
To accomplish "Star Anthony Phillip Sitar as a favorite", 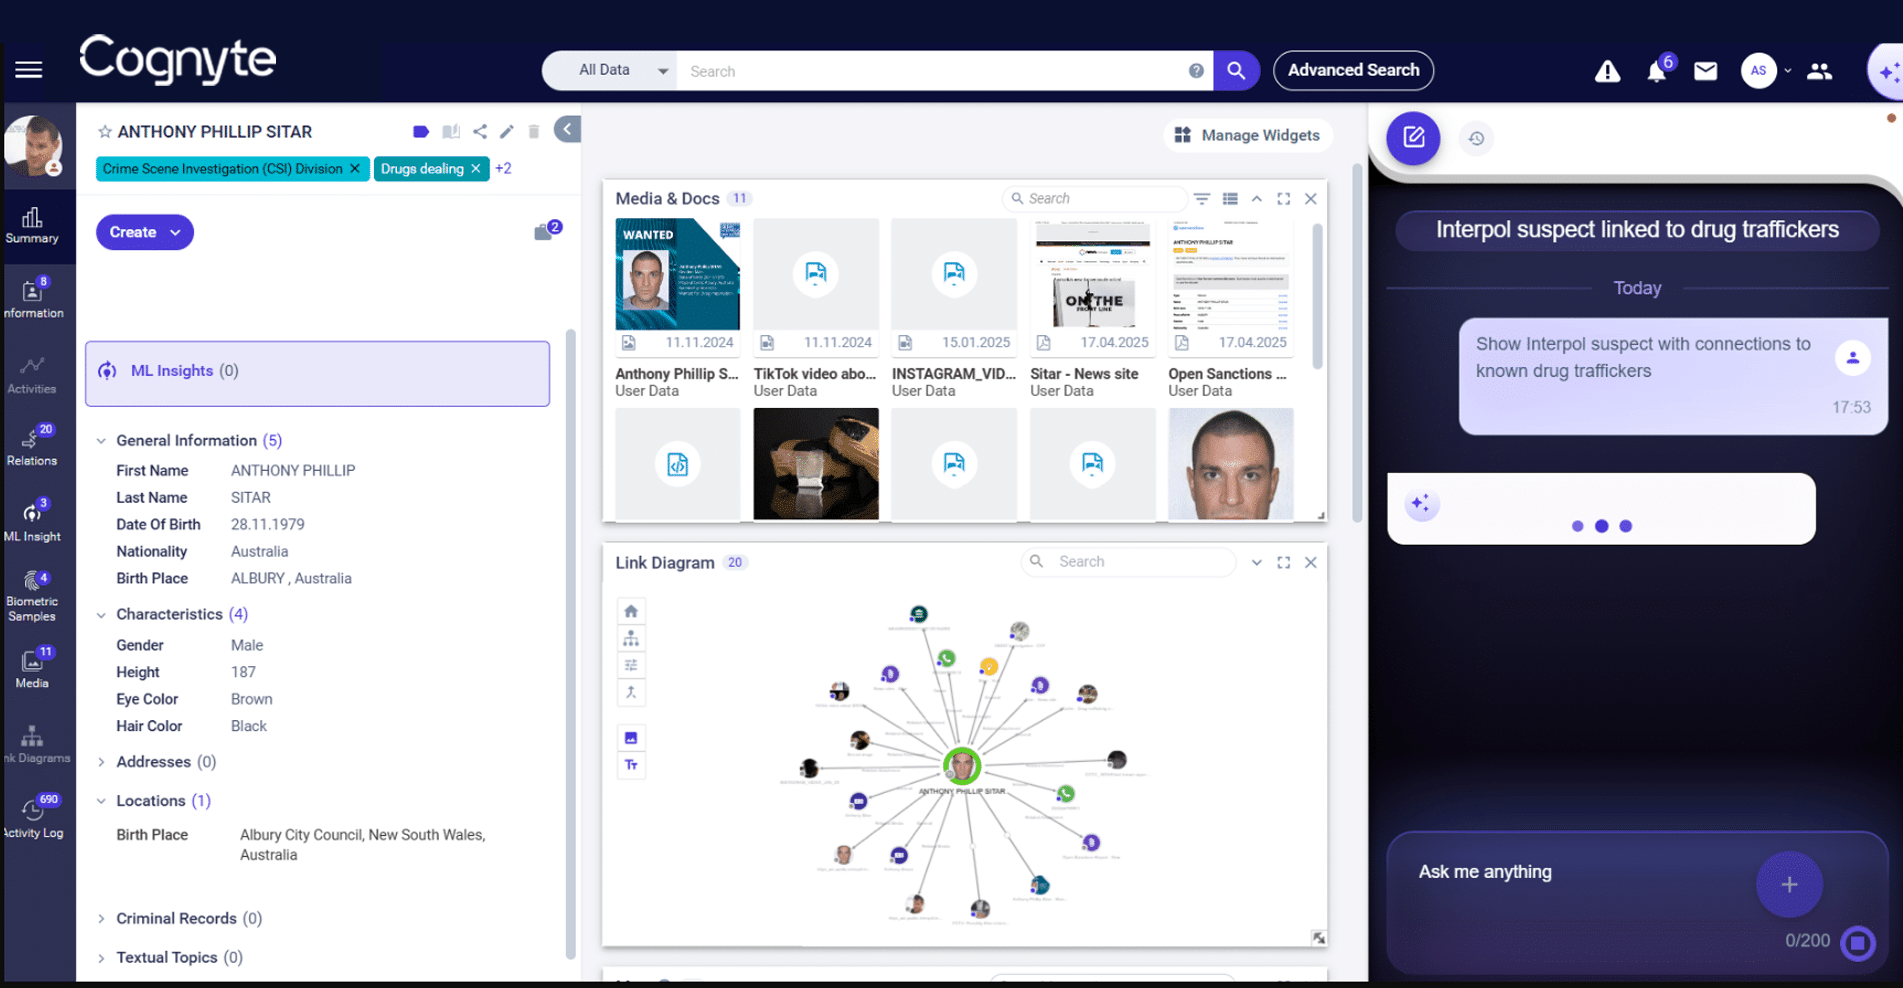I will pos(103,131).
